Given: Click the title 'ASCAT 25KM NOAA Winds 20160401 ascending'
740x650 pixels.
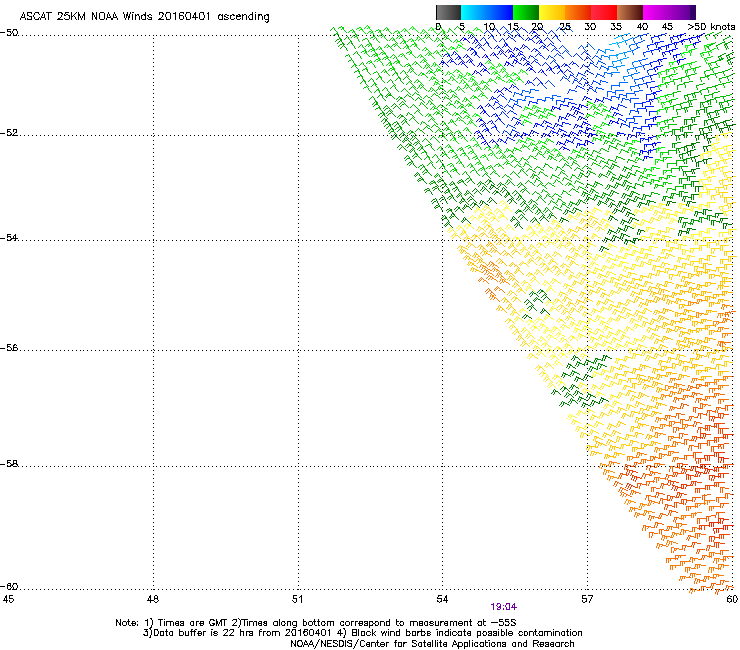Looking at the screenshot, I should [x=144, y=17].
